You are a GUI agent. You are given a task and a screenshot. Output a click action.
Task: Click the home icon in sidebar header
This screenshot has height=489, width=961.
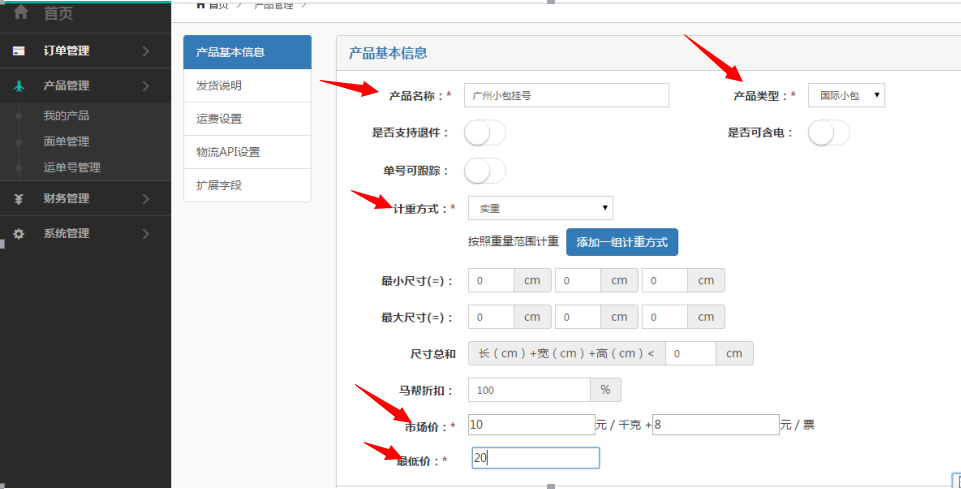pos(20,13)
